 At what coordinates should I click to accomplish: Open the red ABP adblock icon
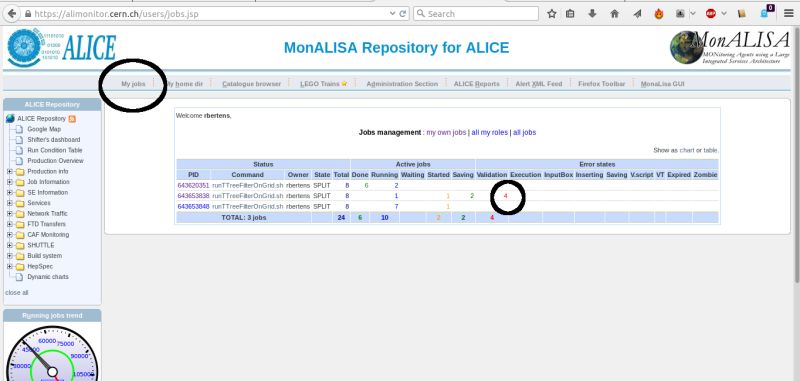tap(711, 14)
